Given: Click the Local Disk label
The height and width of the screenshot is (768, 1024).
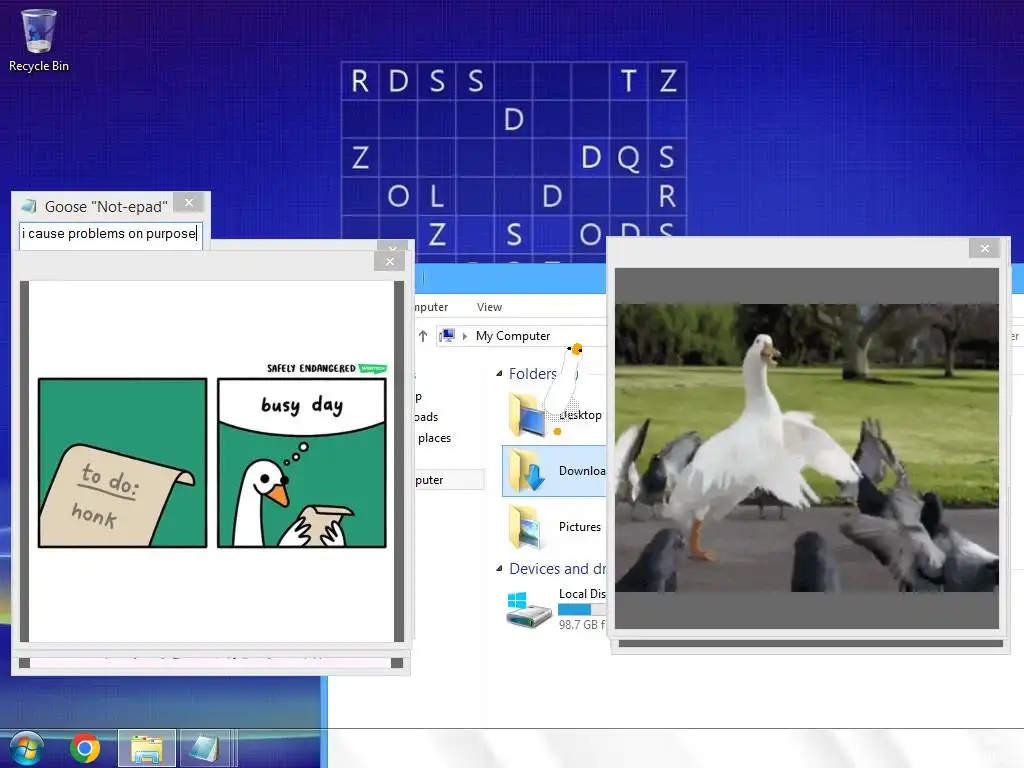Looking at the screenshot, I should (x=583, y=594).
